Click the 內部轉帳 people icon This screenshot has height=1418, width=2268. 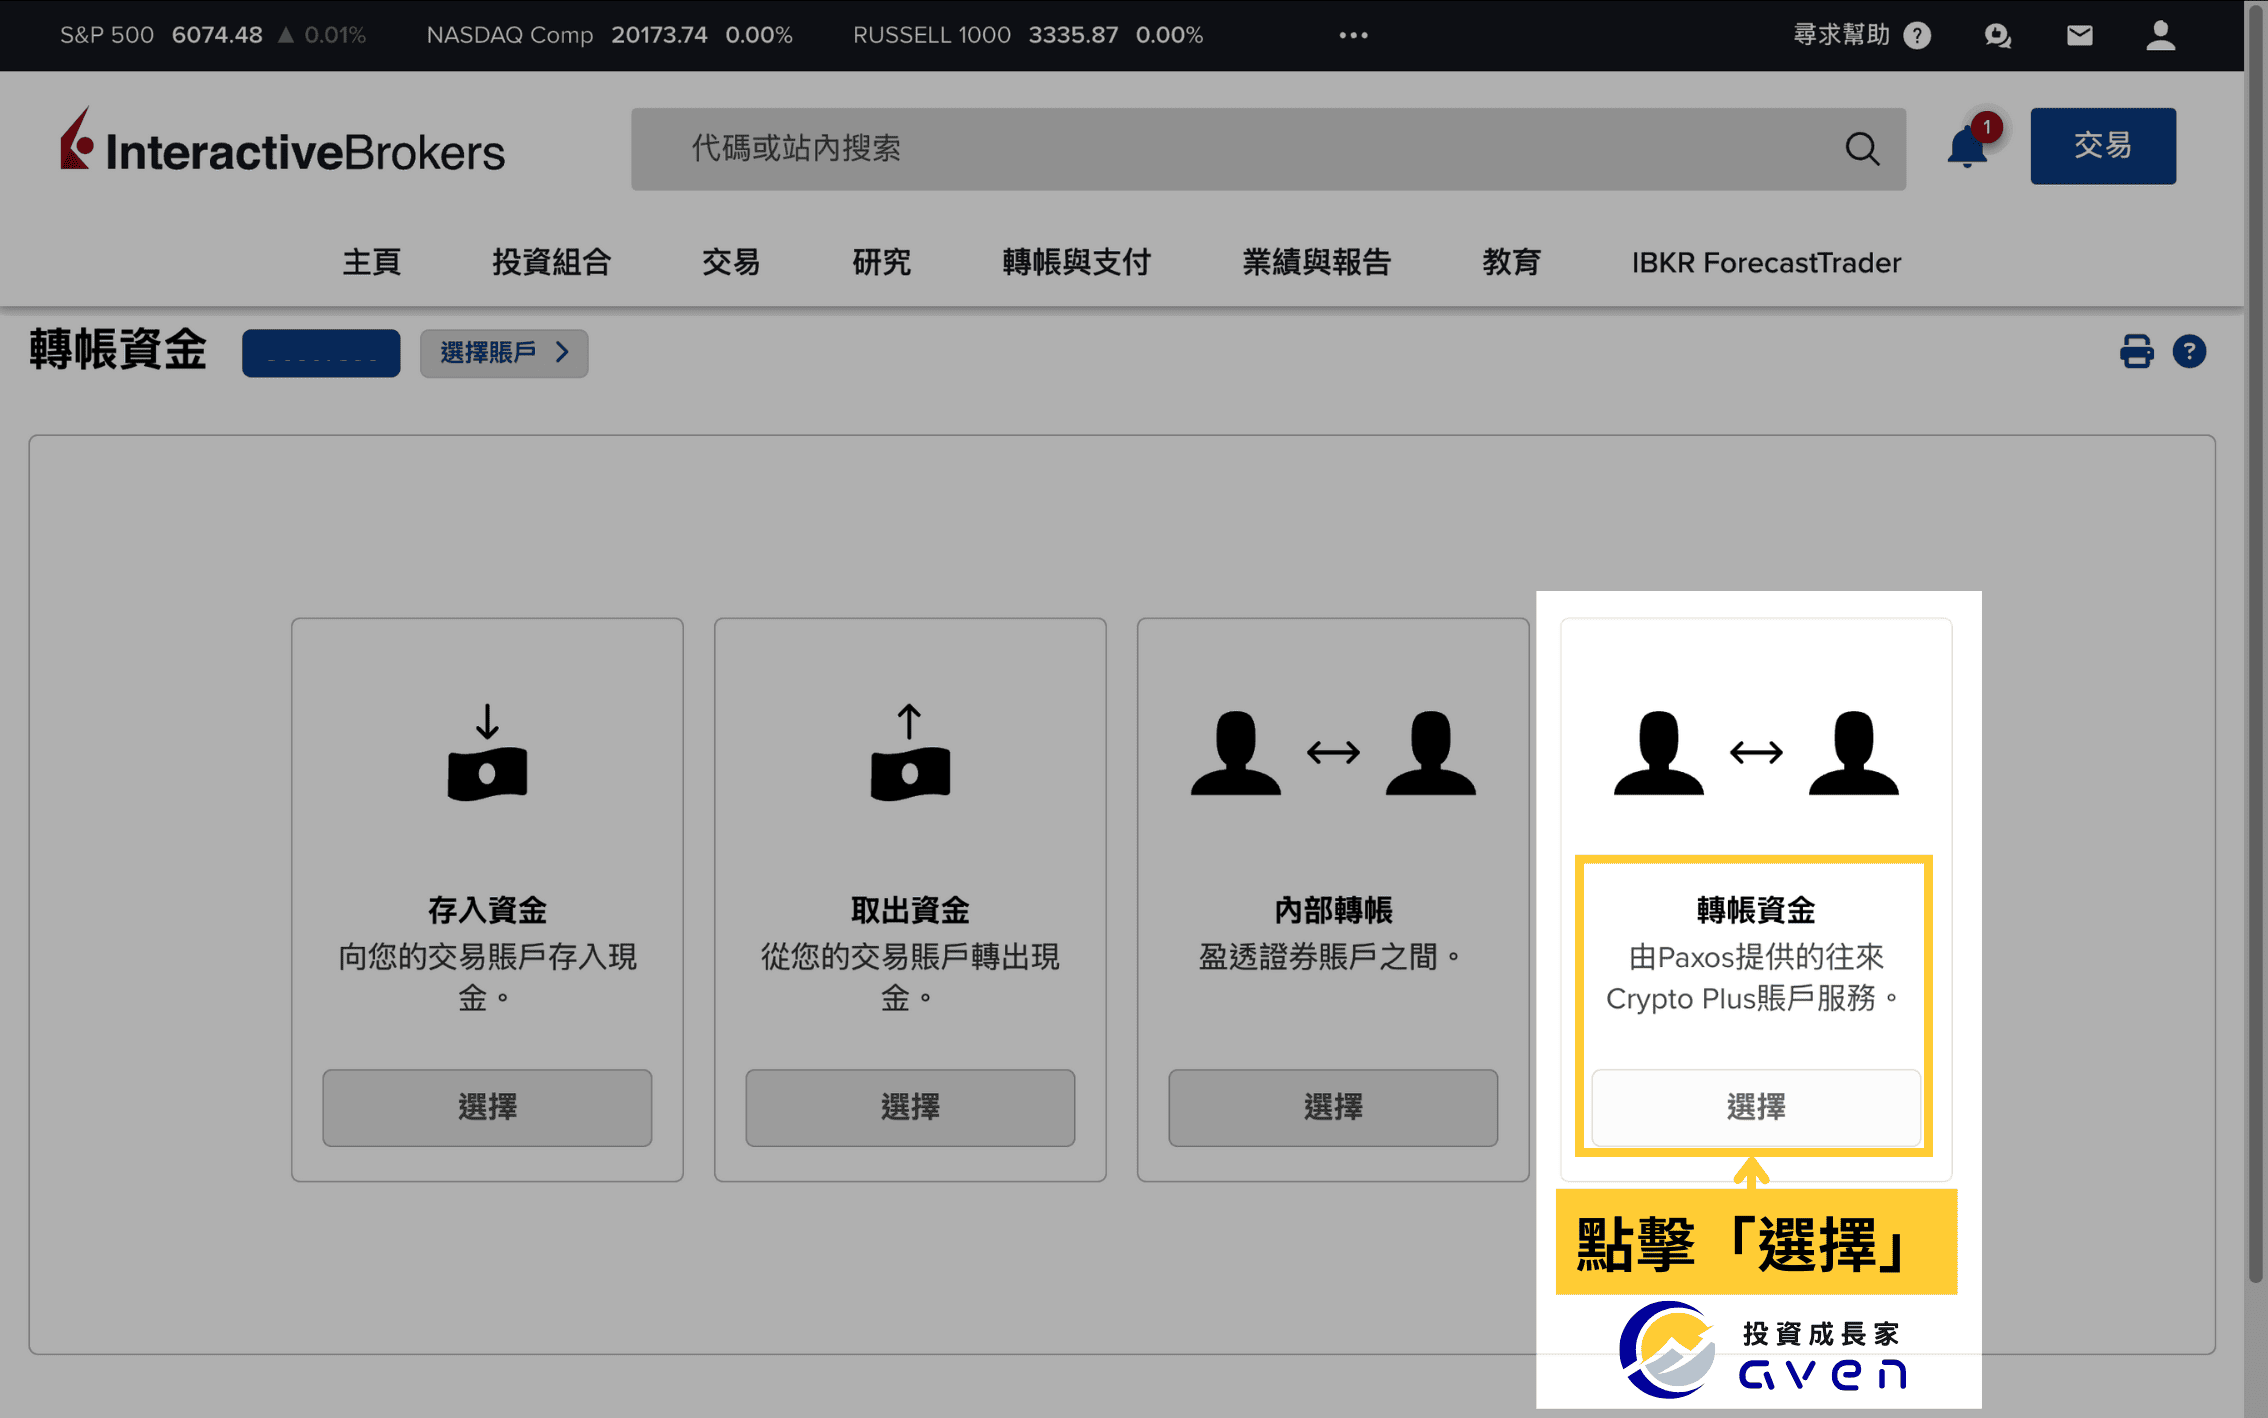pyautogui.click(x=1332, y=753)
